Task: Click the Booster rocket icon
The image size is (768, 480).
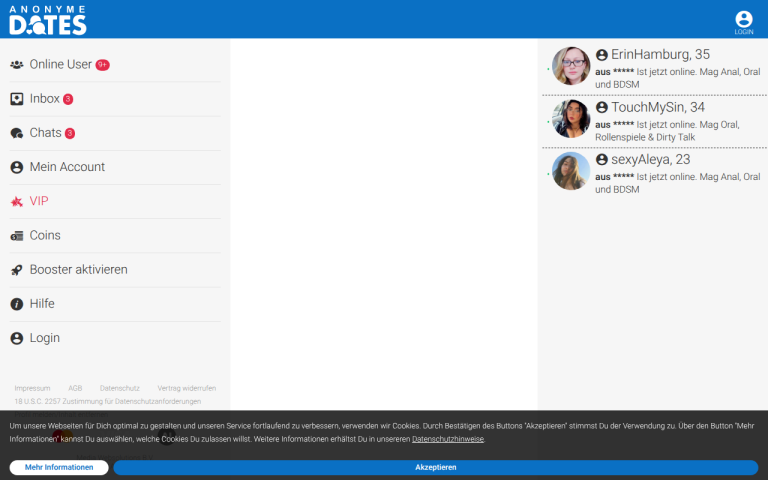Action: pos(17,270)
